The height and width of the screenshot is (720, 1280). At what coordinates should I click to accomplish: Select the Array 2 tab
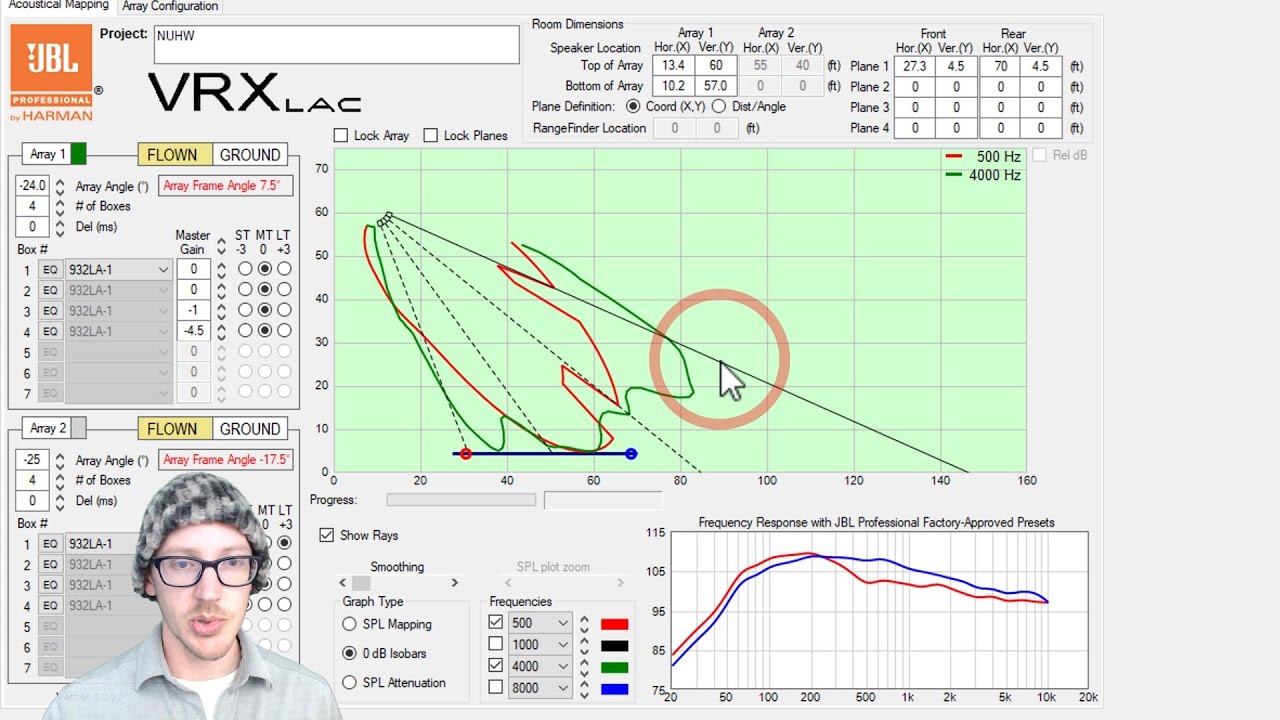pos(47,428)
